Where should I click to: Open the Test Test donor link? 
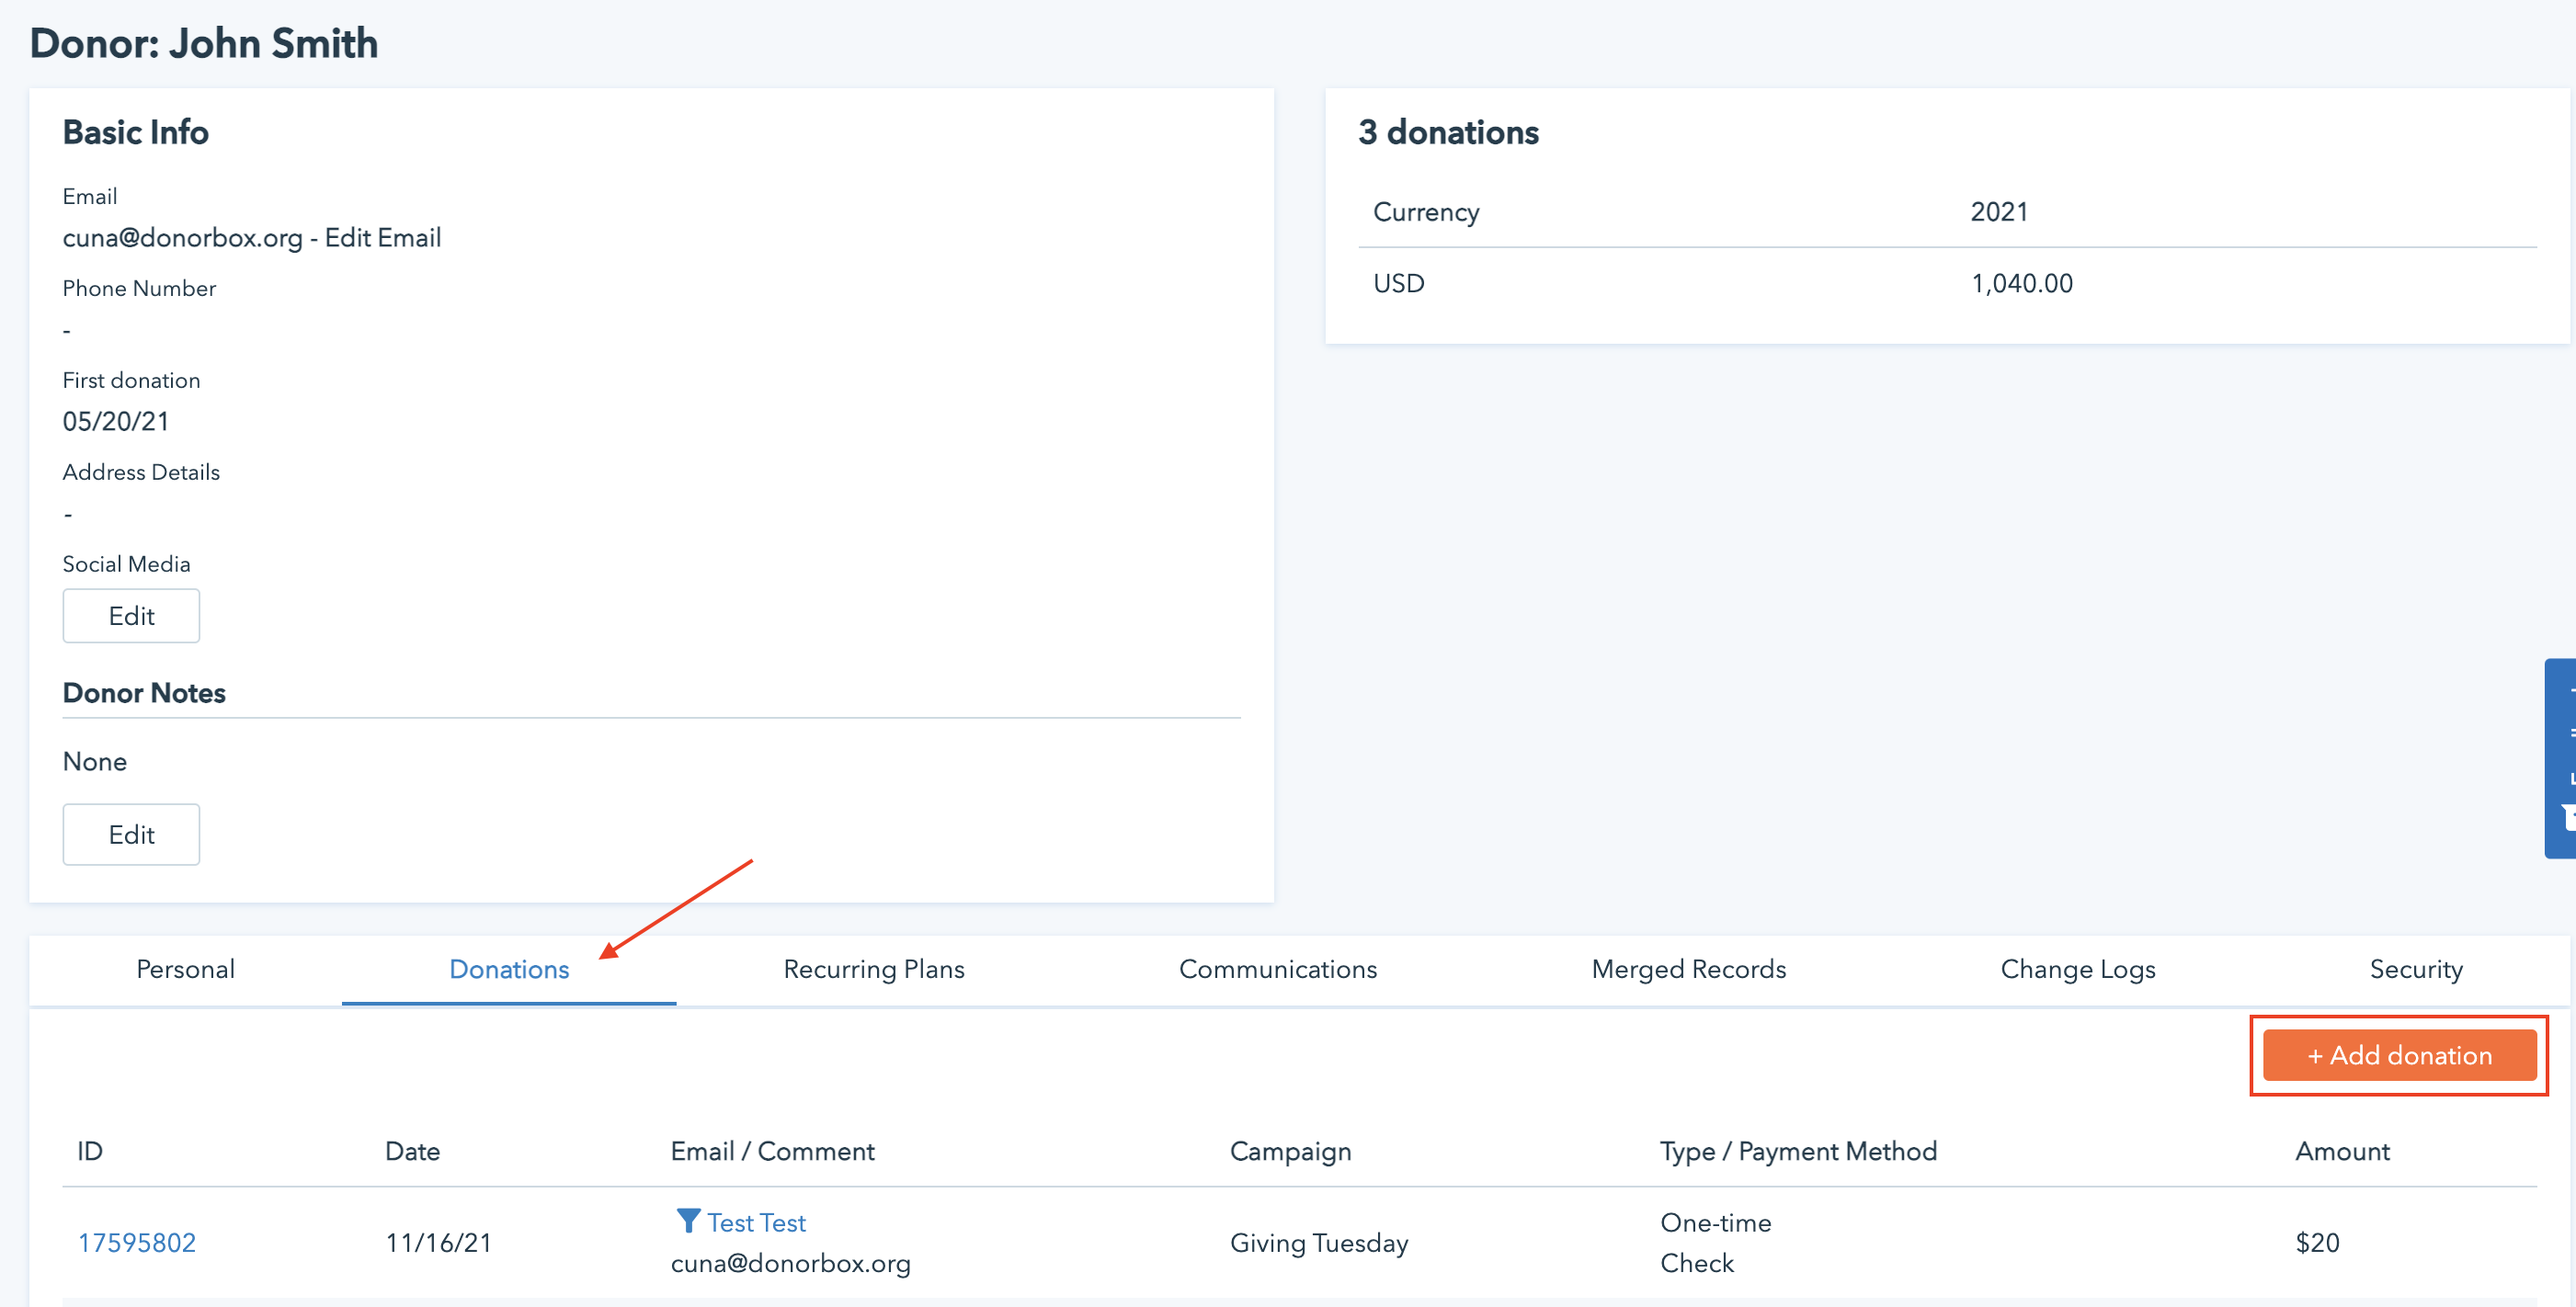point(756,1222)
